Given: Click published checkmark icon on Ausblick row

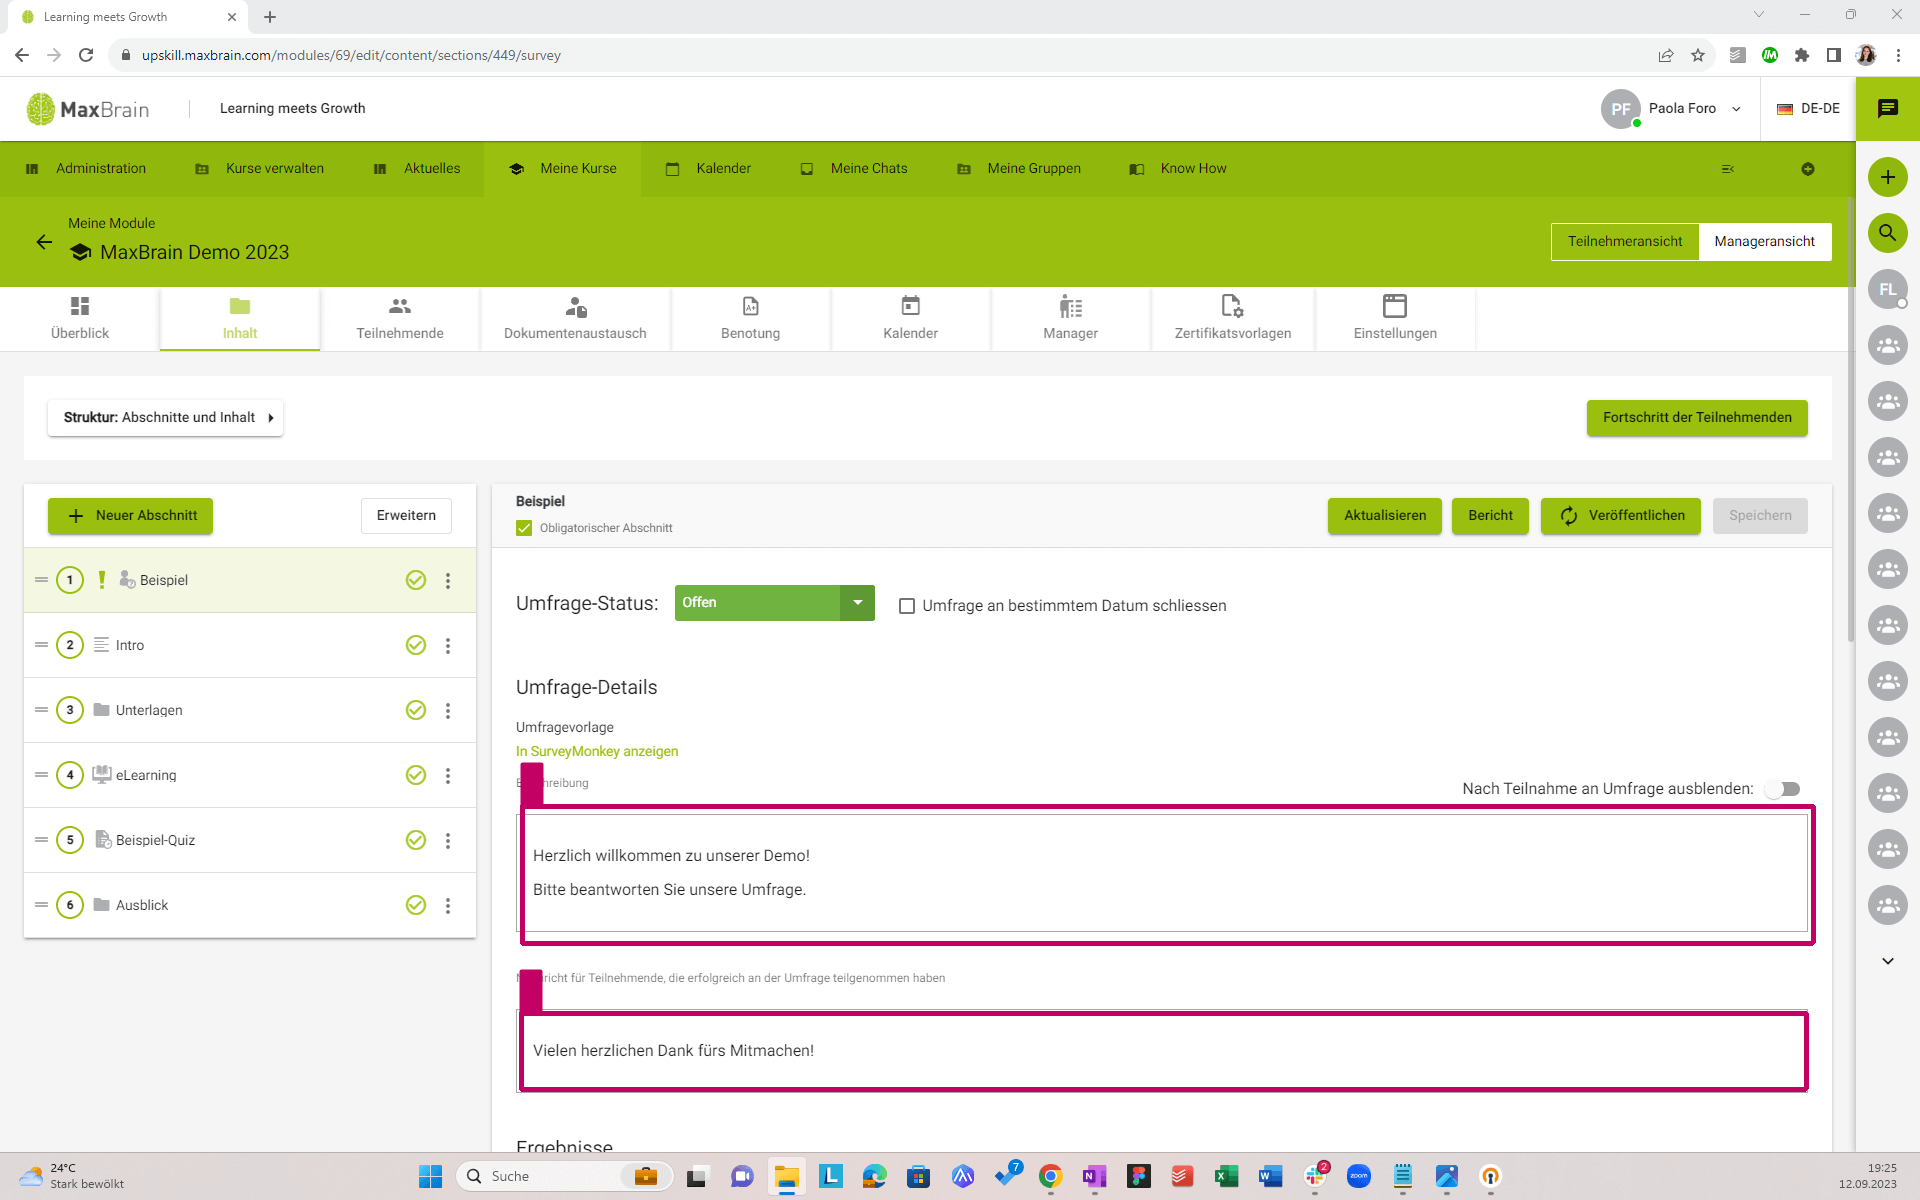Looking at the screenshot, I should (416, 905).
